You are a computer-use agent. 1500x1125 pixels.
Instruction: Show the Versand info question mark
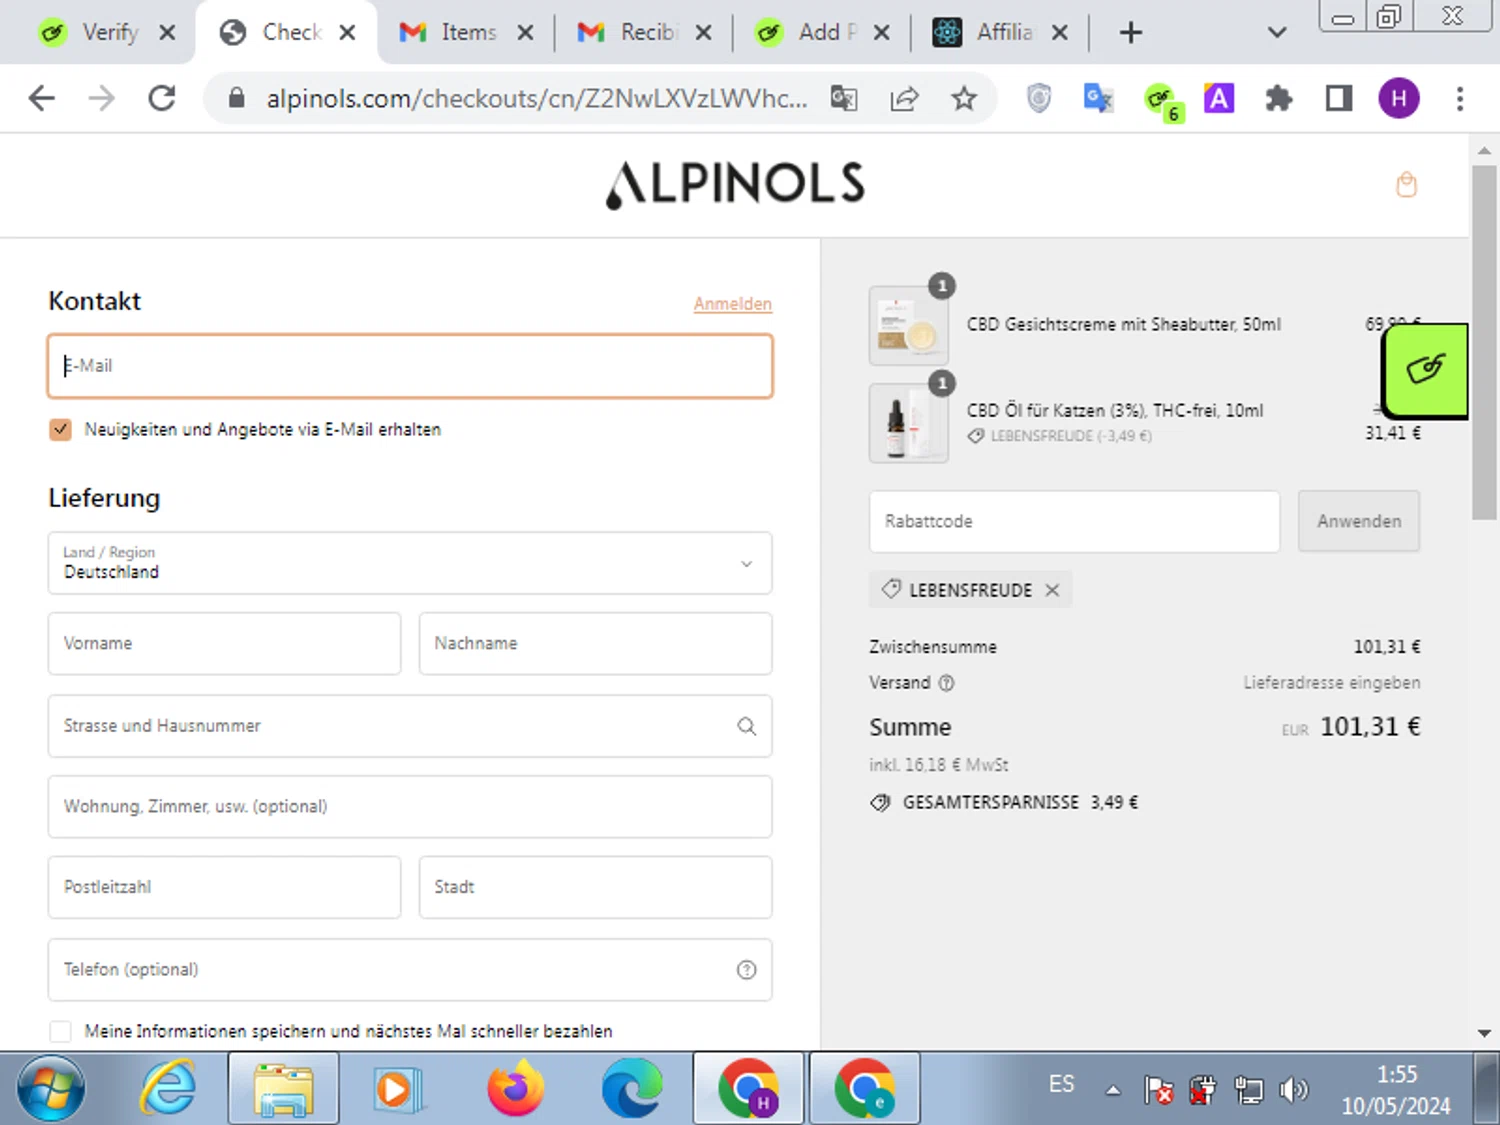(946, 683)
